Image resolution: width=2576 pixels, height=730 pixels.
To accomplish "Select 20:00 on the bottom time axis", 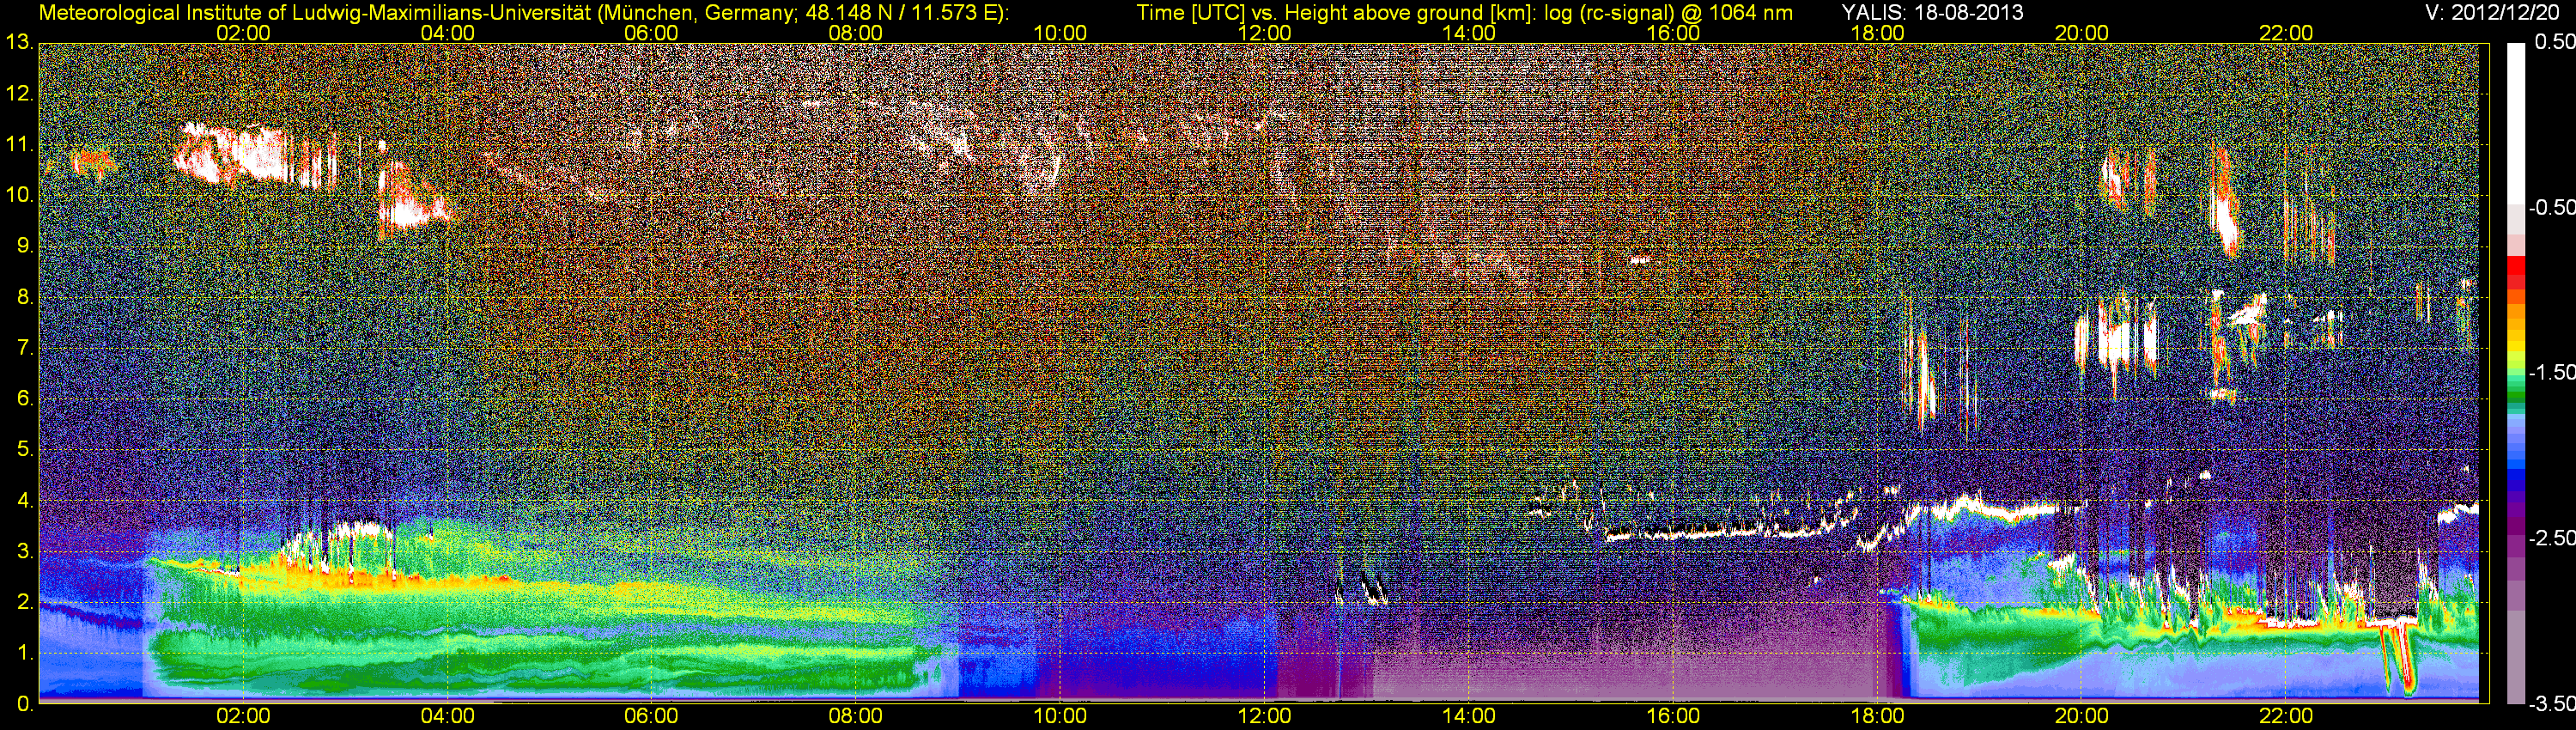I will pos(2082,716).
